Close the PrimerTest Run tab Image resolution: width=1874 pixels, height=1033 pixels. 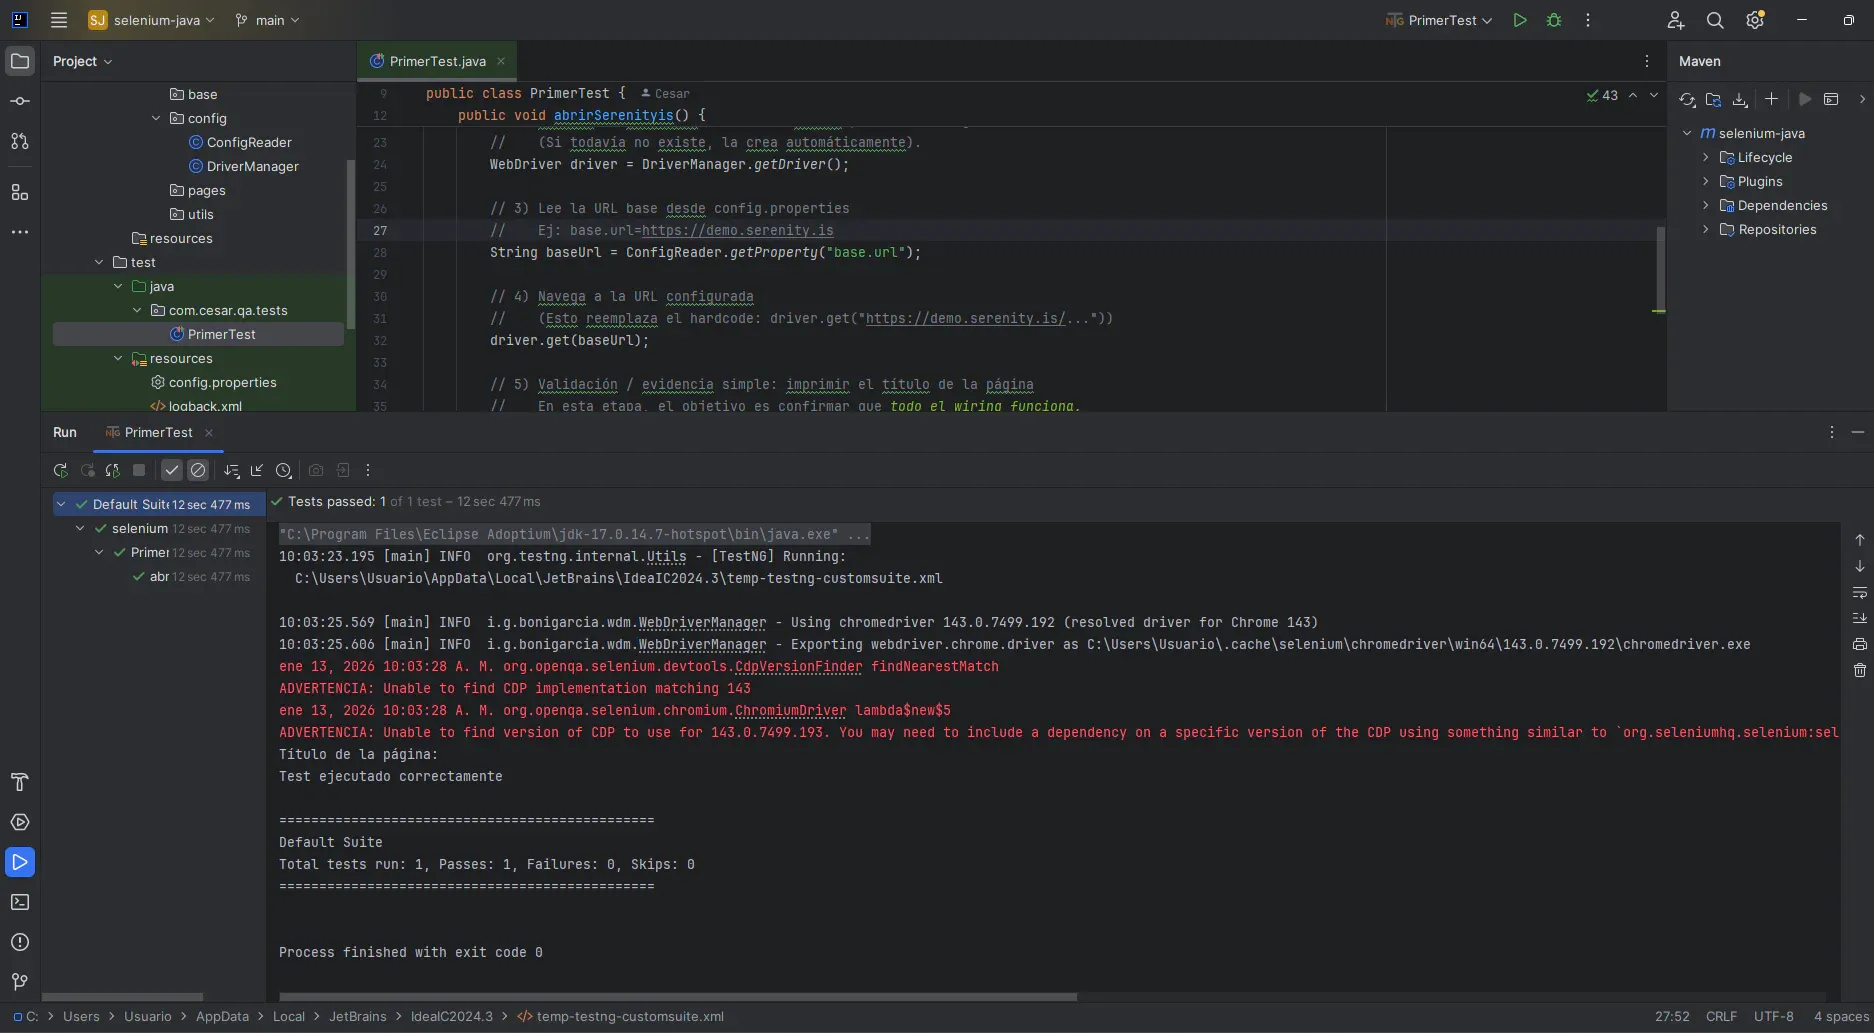[209, 433]
